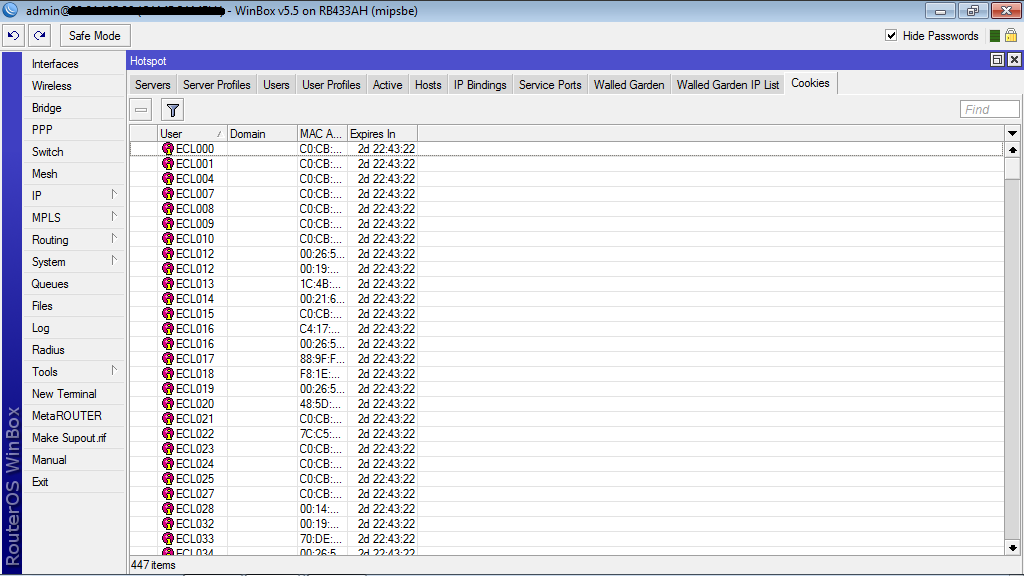Click the Domain column header
1024x576 pixels.
(263, 134)
